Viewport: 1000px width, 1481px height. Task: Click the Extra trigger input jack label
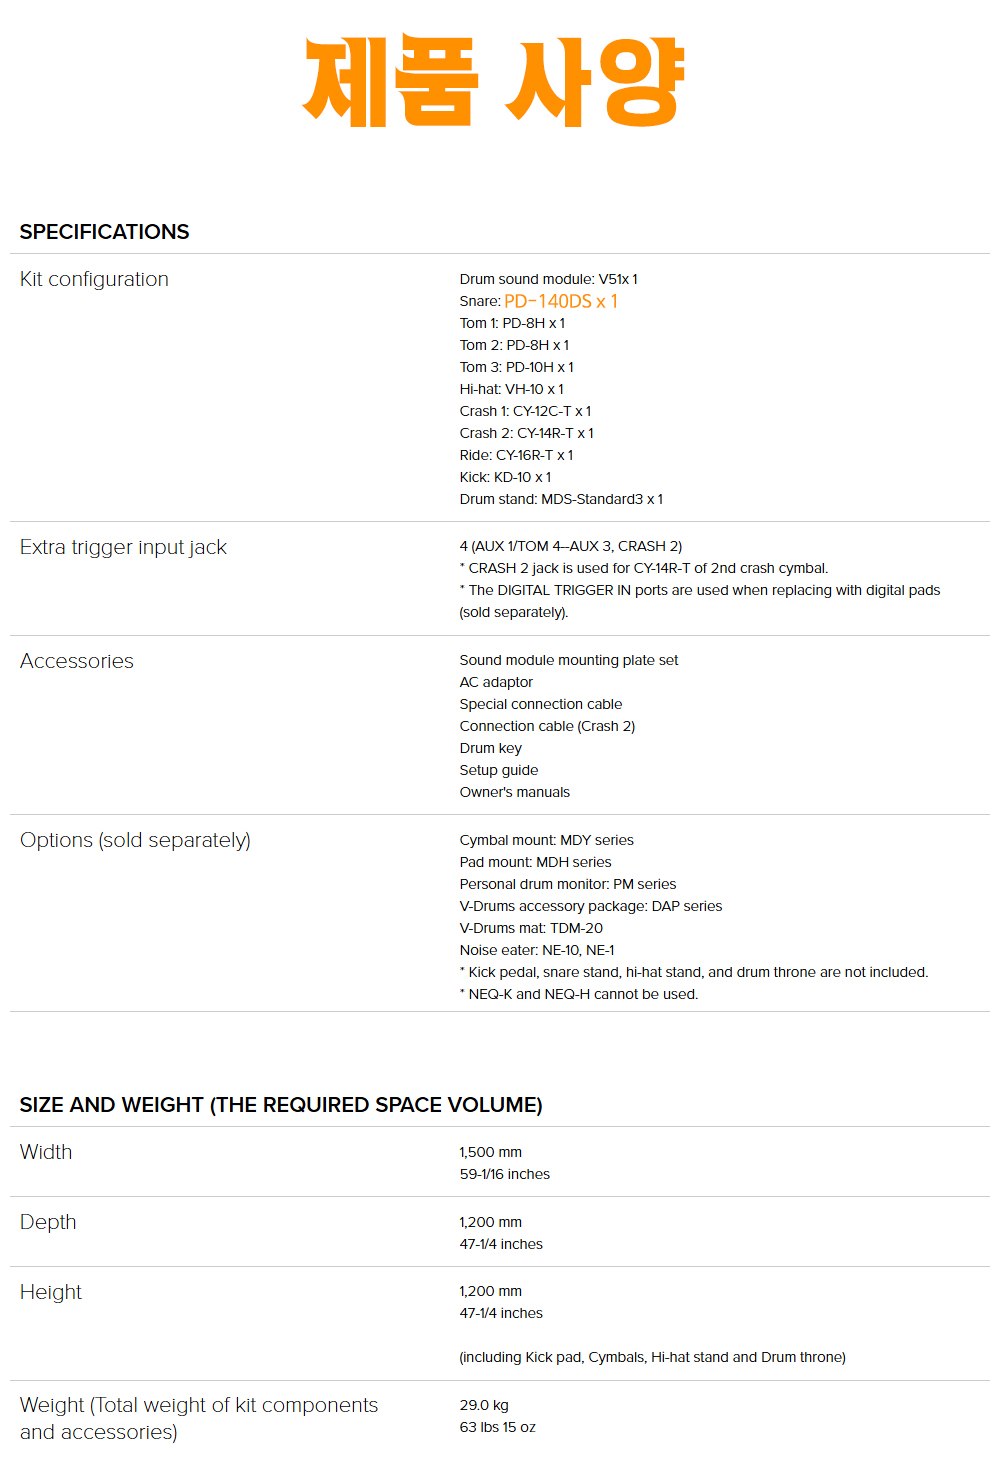123,547
